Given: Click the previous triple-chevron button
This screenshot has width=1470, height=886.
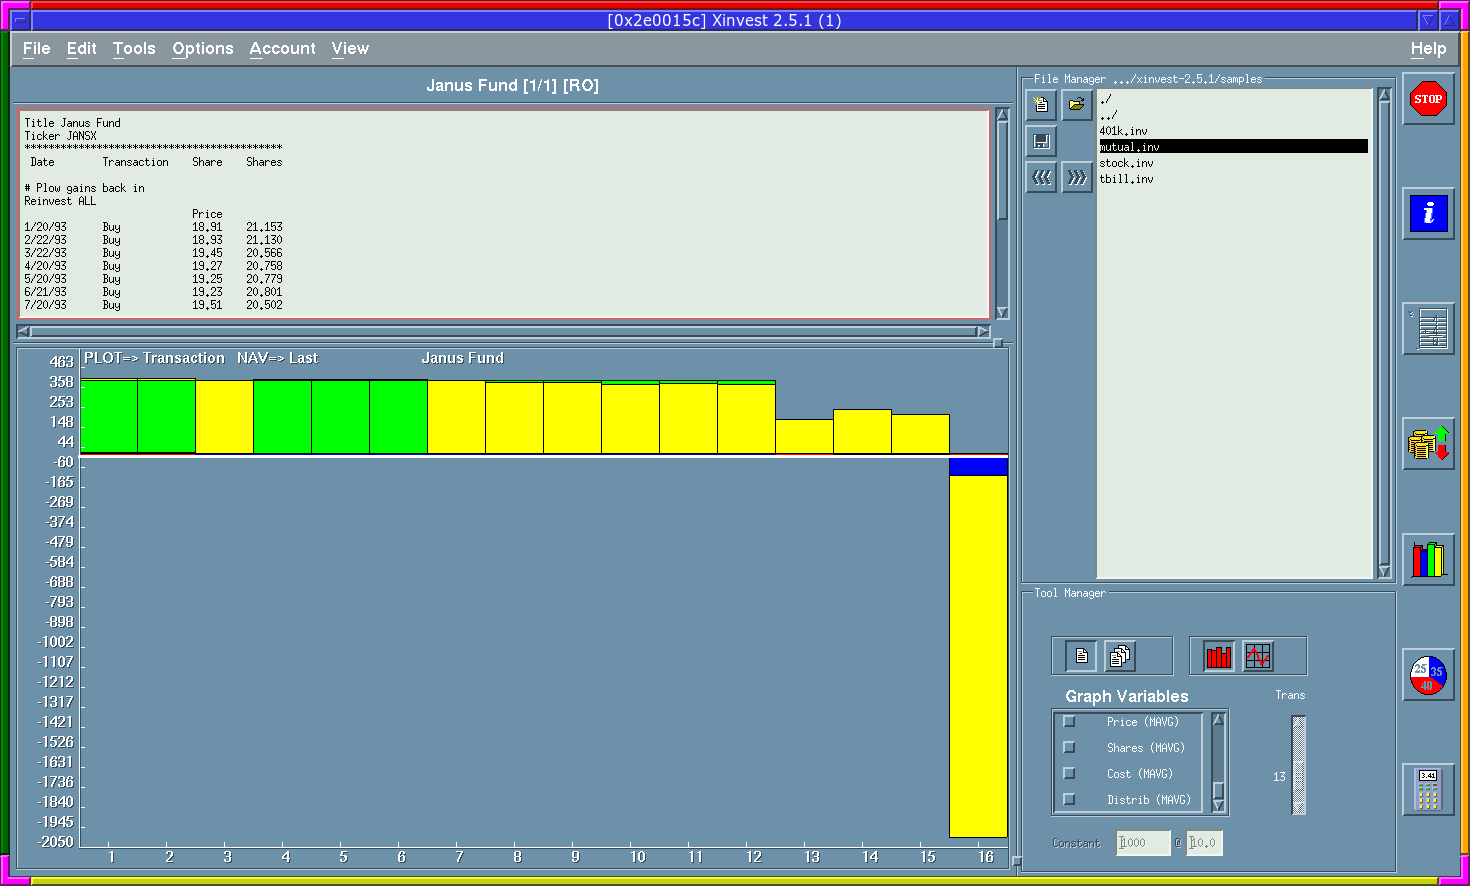Looking at the screenshot, I should (1041, 178).
